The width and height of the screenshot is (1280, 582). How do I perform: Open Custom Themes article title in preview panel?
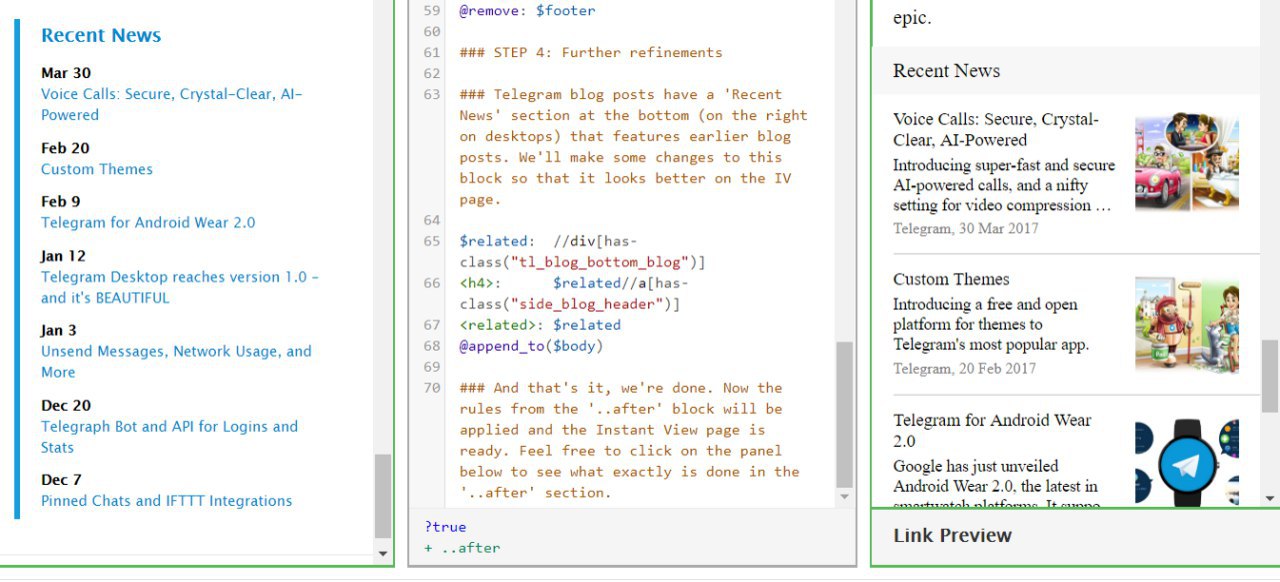click(x=951, y=280)
